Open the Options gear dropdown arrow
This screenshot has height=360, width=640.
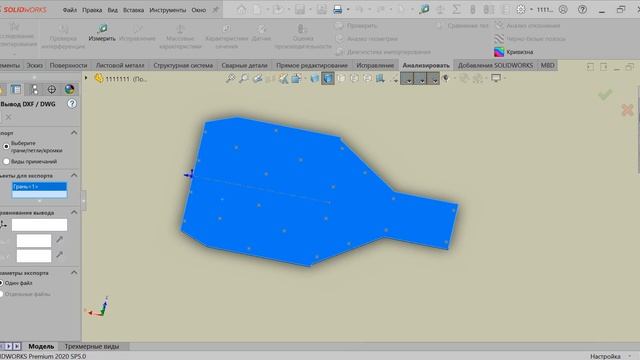point(531,10)
